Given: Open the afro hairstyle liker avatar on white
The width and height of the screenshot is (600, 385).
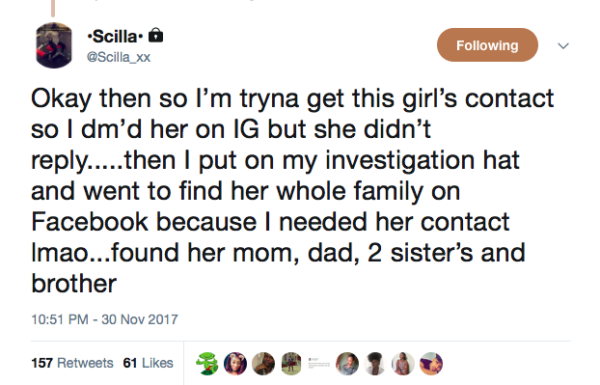Looking at the screenshot, I should [375, 364].
